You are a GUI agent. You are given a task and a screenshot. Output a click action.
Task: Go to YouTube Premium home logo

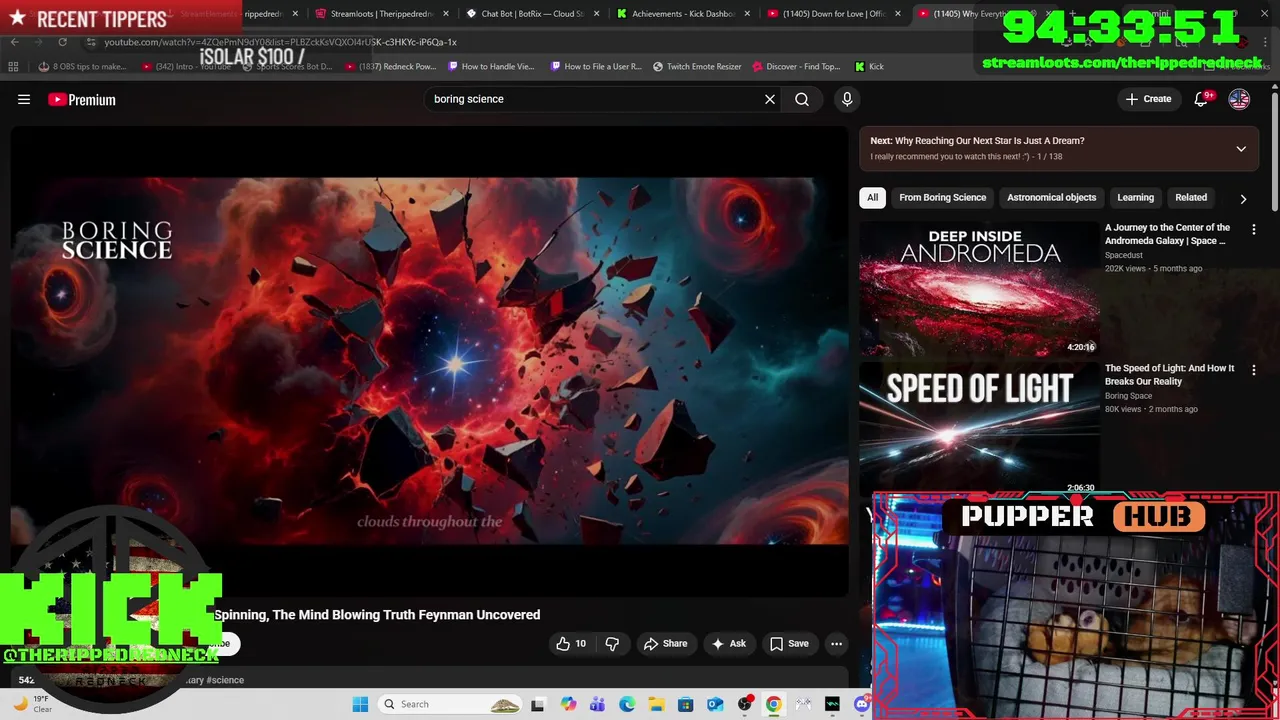(82, 99)
